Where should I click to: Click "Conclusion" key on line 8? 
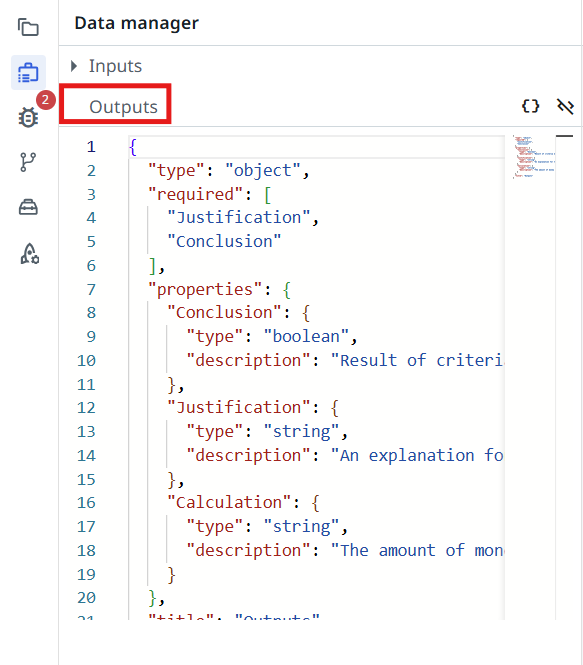224,313
